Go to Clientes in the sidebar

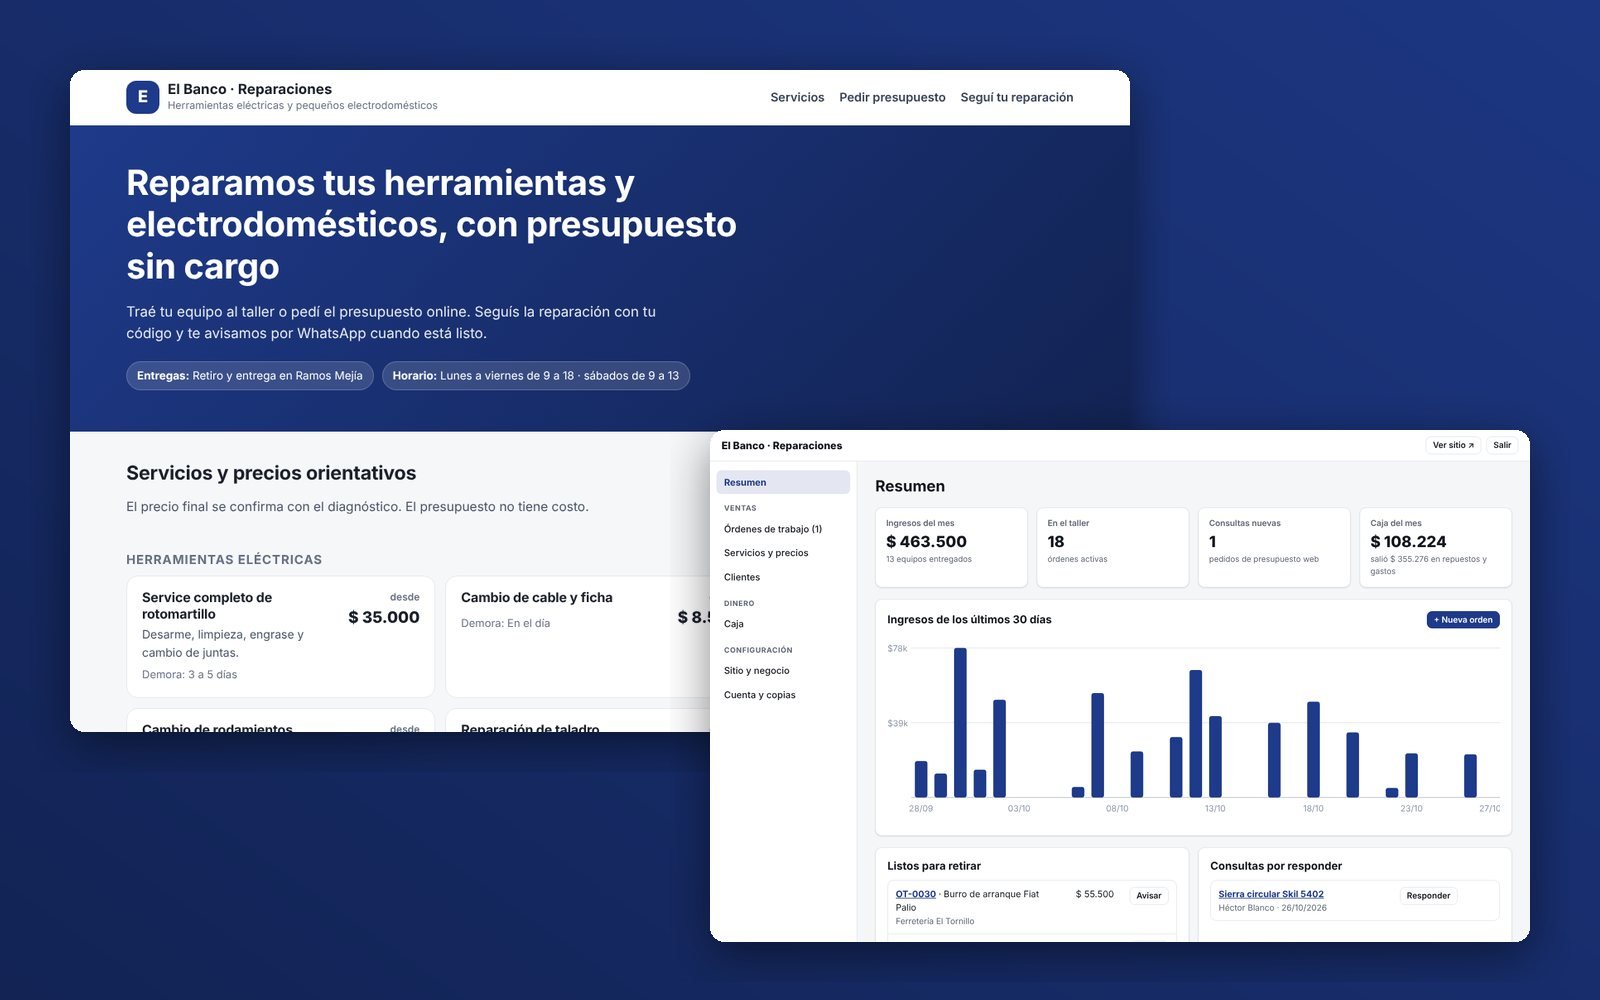pos(783,577)
